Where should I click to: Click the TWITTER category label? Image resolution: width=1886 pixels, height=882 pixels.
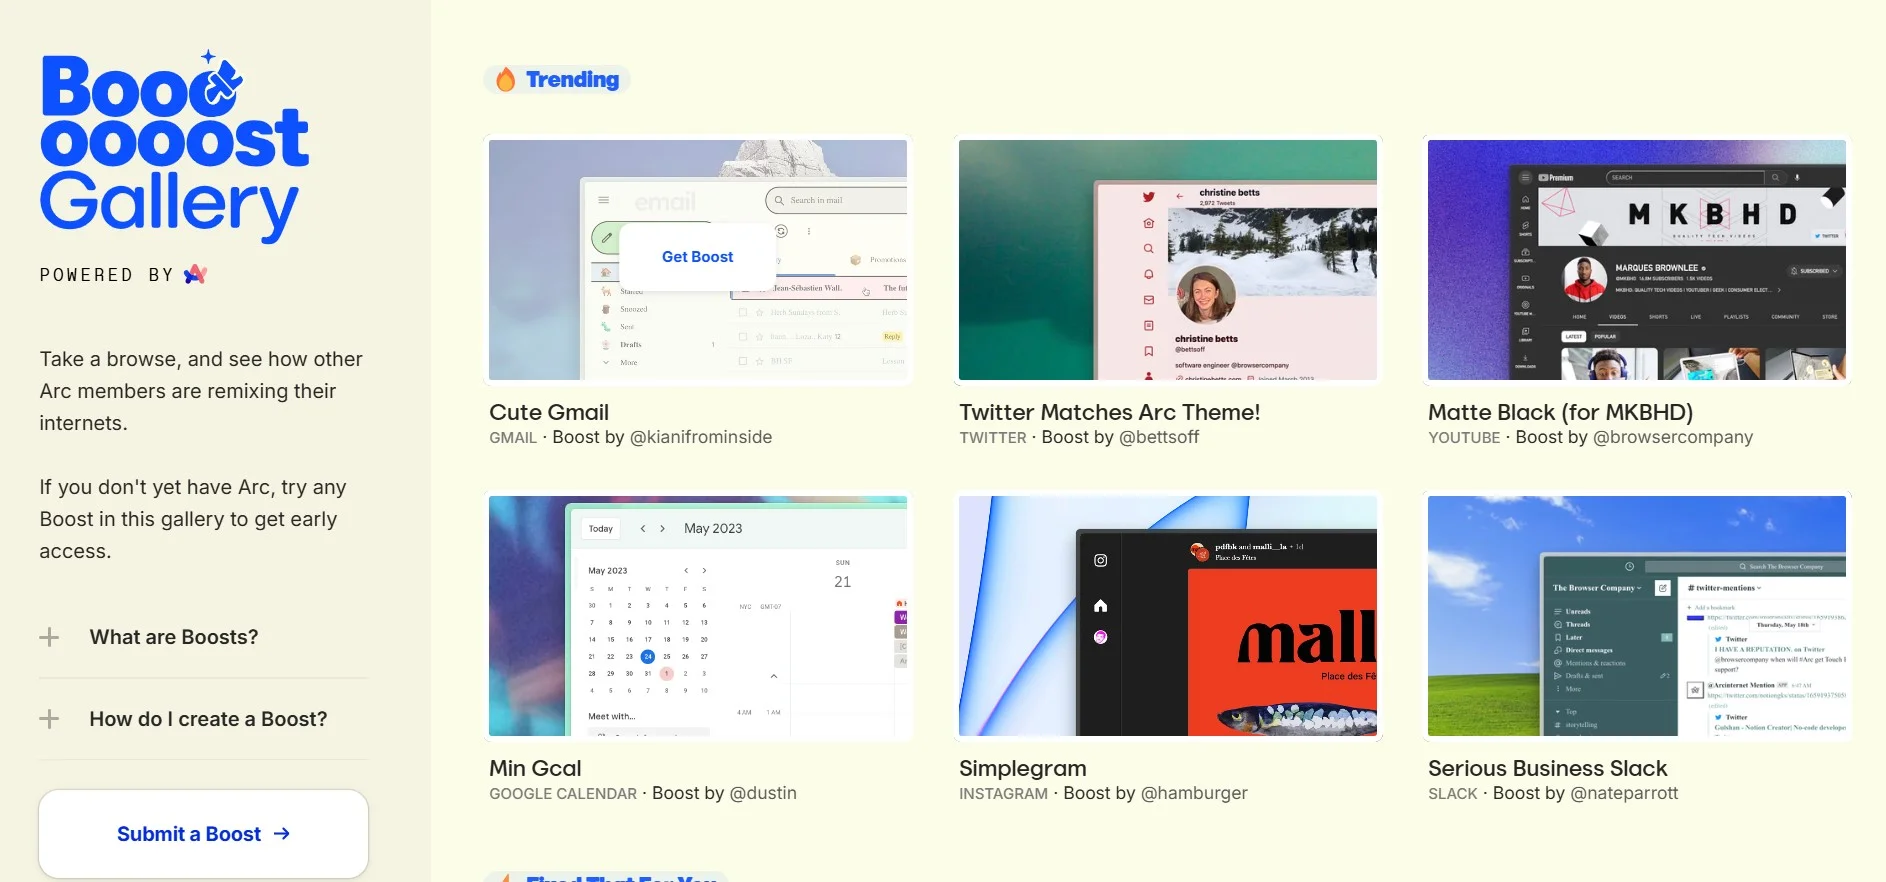pyautogui.click(x=993, y=438)
